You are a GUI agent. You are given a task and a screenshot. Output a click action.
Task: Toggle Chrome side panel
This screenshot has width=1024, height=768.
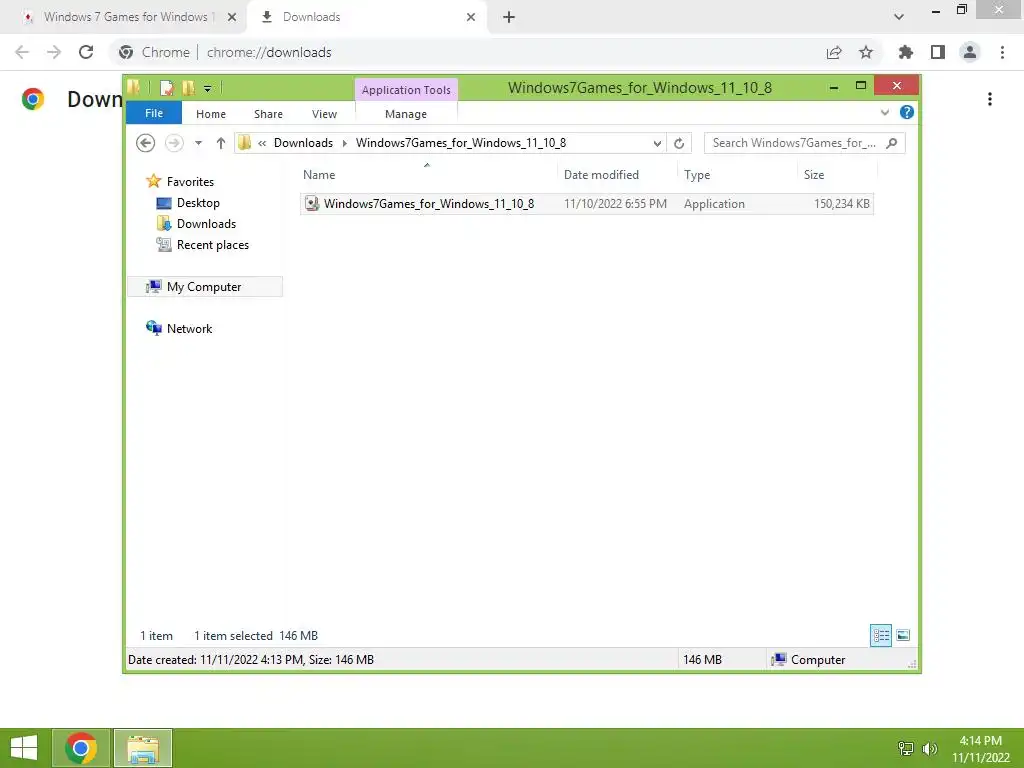[x=937, y=52]
